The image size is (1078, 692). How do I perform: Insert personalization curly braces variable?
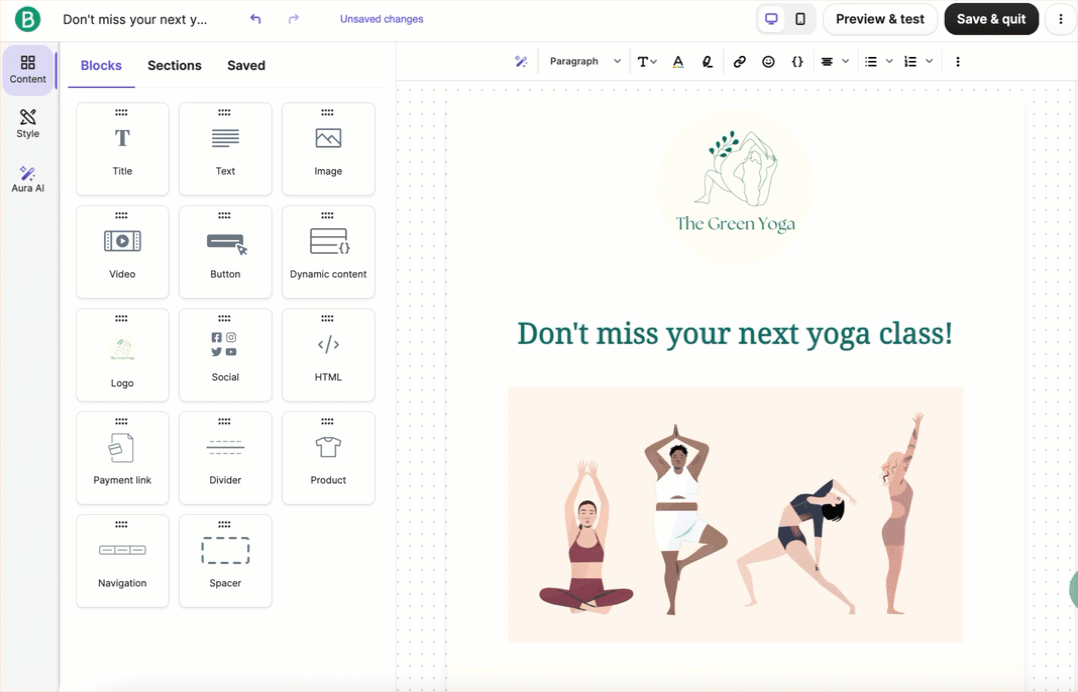tap(797, 62)
